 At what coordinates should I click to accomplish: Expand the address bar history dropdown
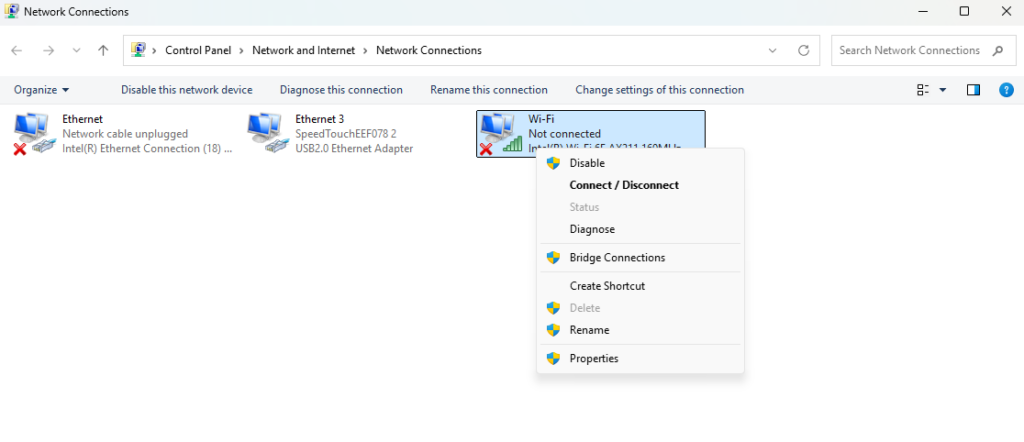click(x=773, y=50)
